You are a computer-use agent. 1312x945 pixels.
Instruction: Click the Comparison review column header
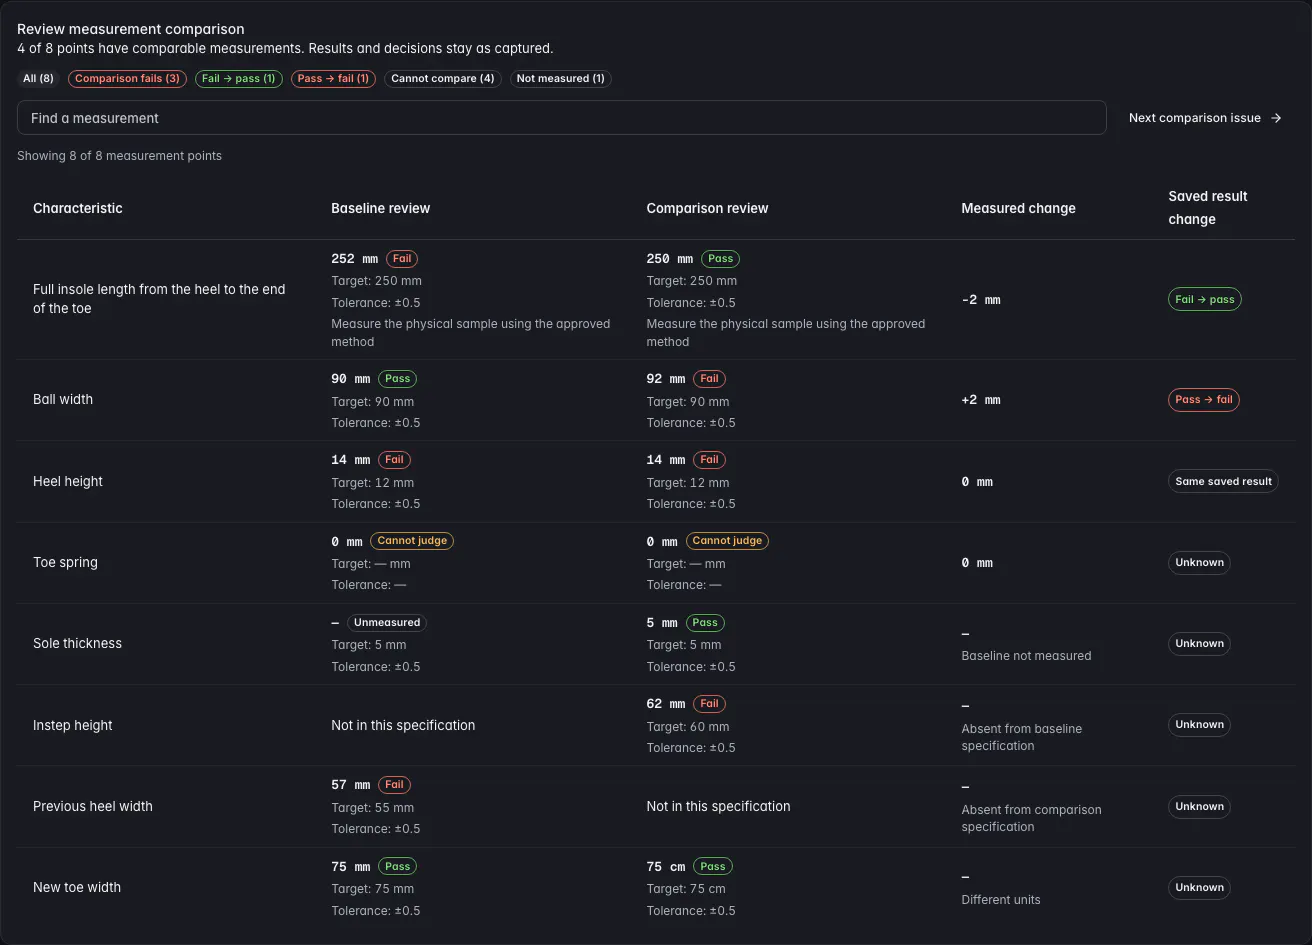pyautogui.click(x=708, y=208)
